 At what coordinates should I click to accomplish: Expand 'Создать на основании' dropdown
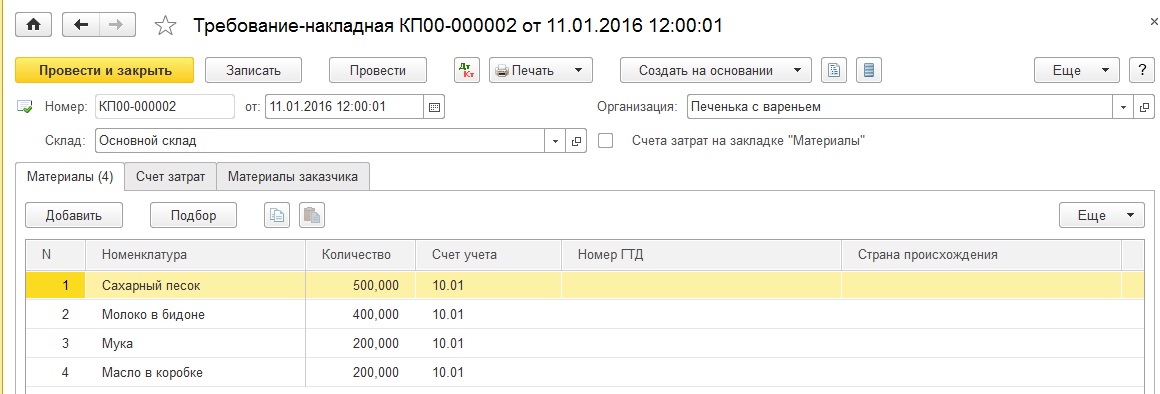tap(715, 70)
